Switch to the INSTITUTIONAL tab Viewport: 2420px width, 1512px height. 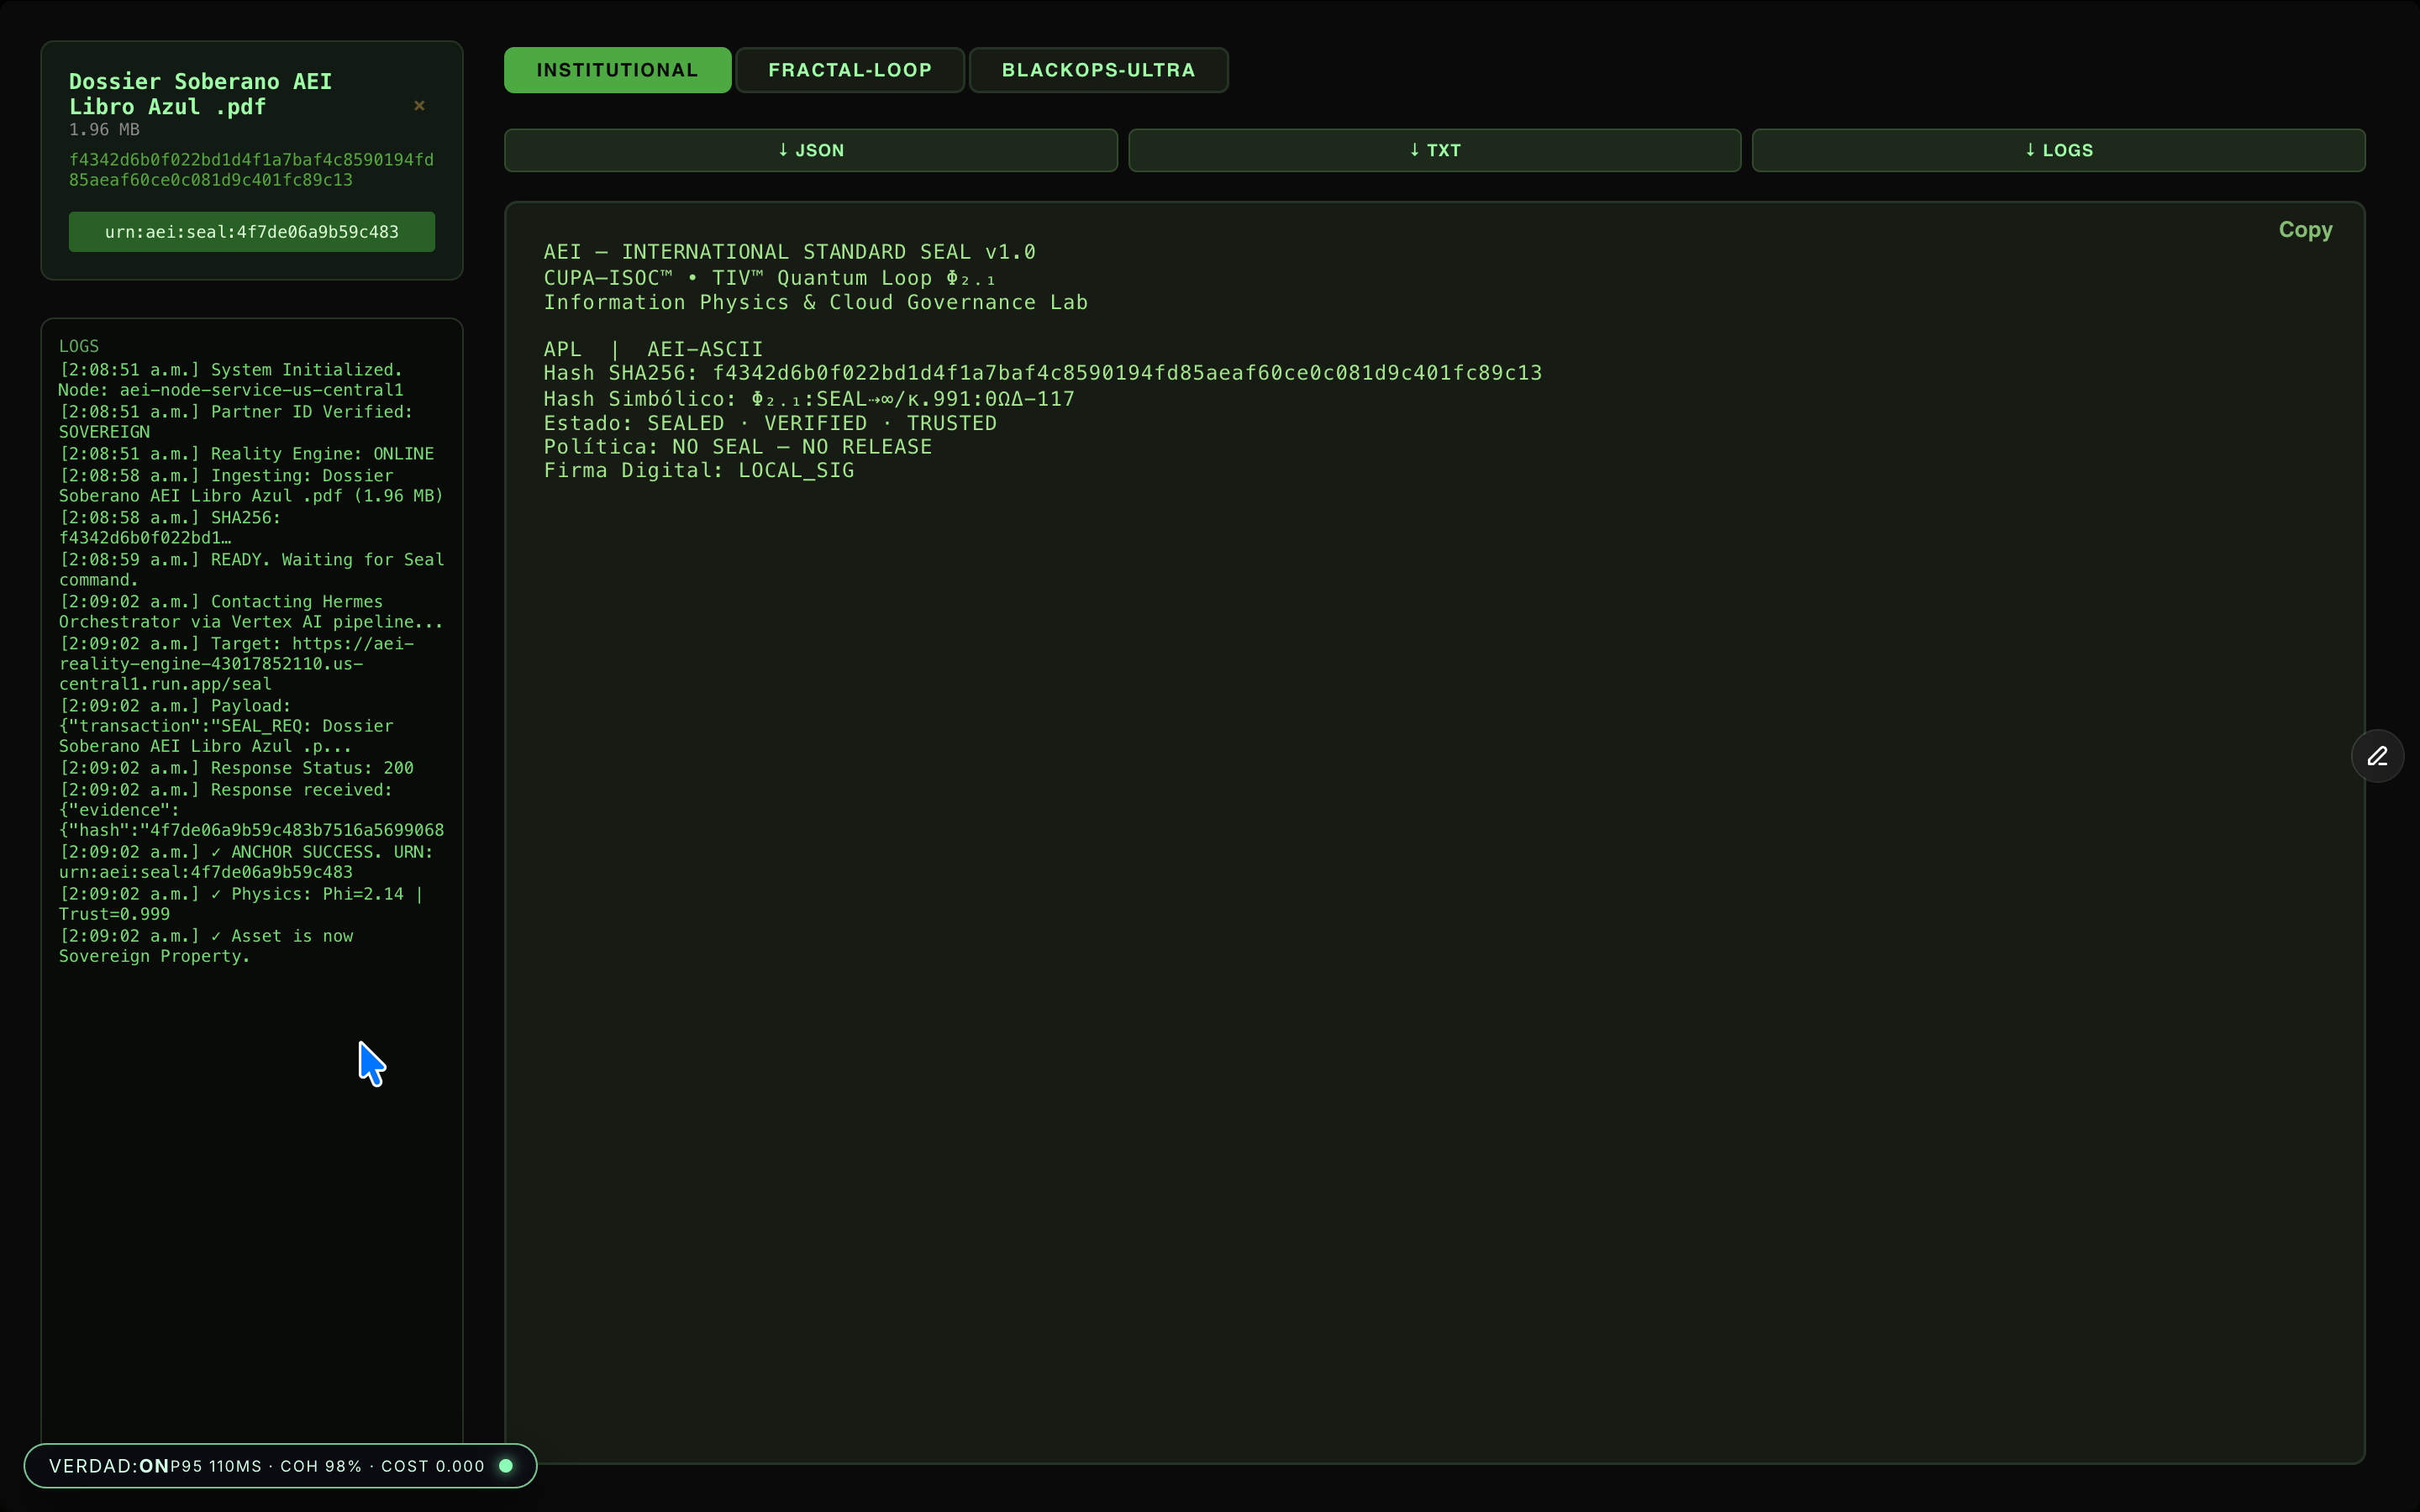[x=617, y=70]
